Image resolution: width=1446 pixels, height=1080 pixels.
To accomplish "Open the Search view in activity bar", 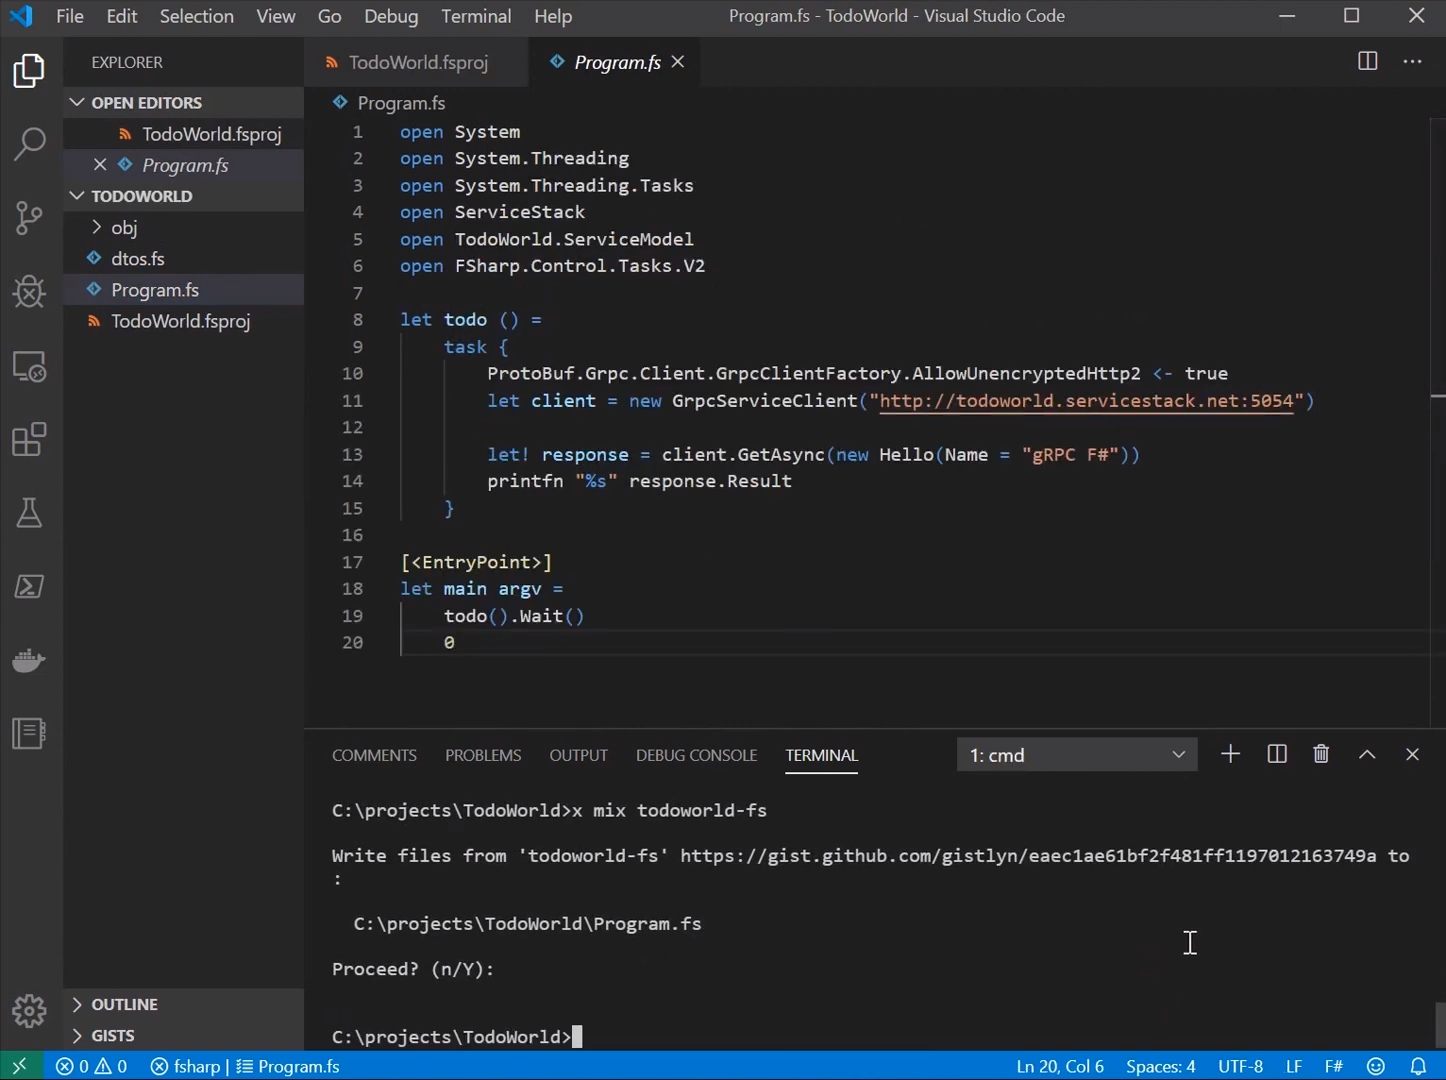I will [x=29, y=144].
